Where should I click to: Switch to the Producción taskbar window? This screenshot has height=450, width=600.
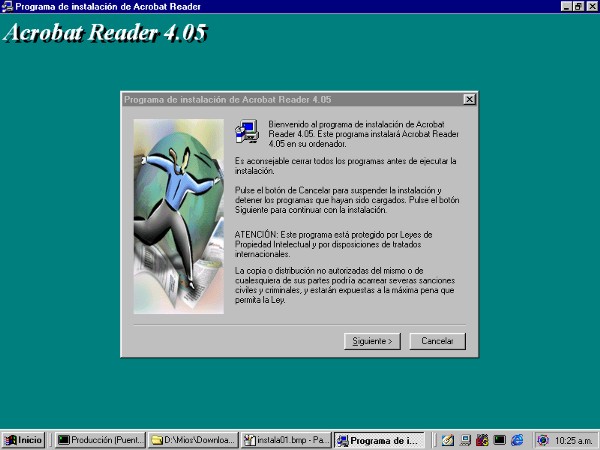point(100,439)
